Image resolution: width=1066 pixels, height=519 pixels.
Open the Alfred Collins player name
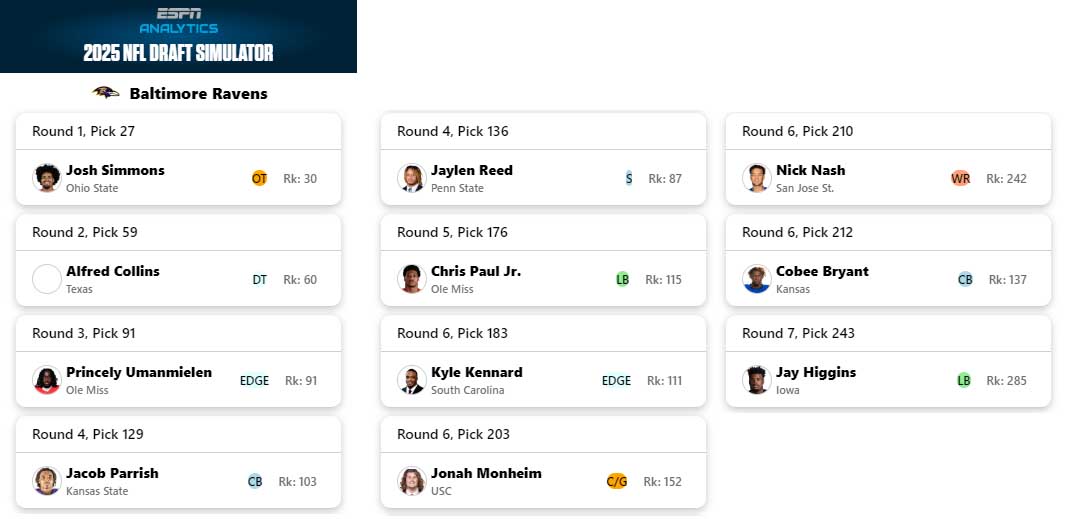point(113,271)
